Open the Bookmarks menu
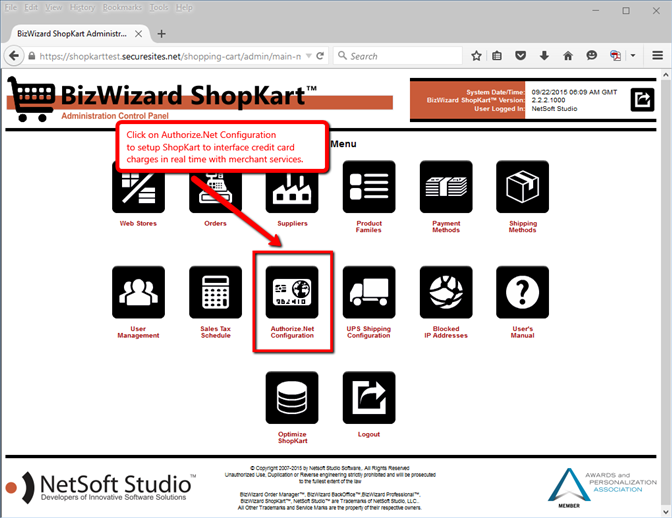Image resolution: width=672 pixels, height=518 pixels. [x=122, y=8]
